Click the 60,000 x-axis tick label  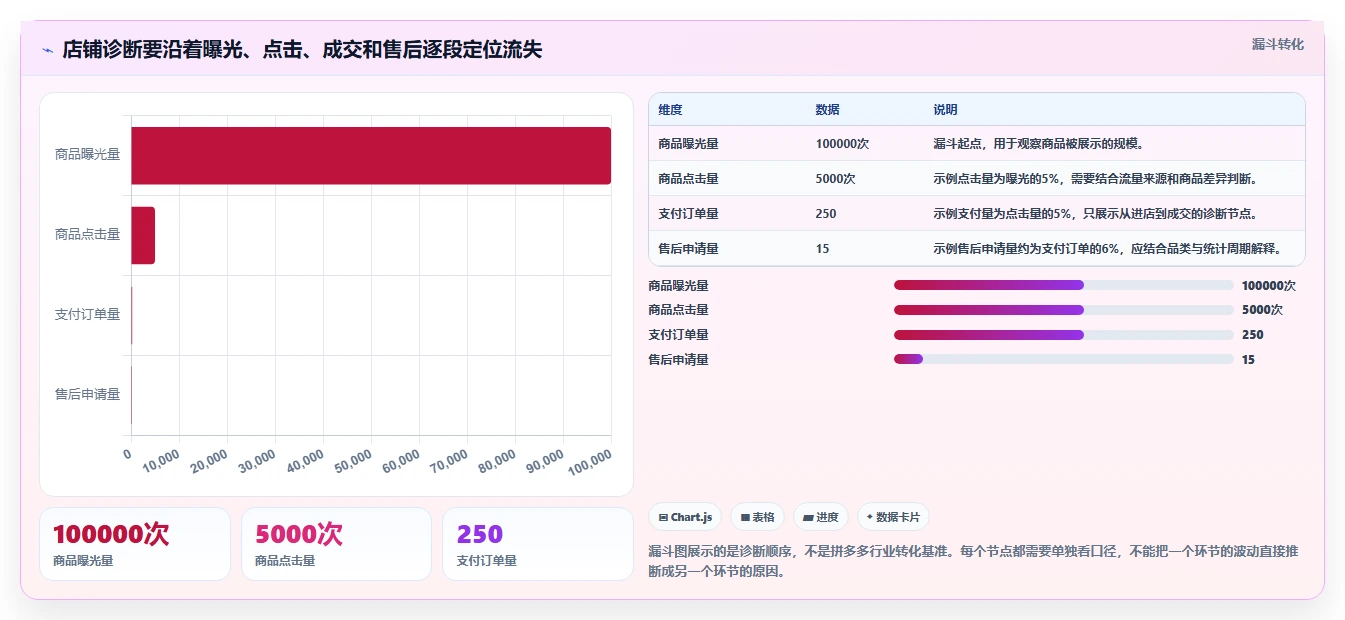401,460
